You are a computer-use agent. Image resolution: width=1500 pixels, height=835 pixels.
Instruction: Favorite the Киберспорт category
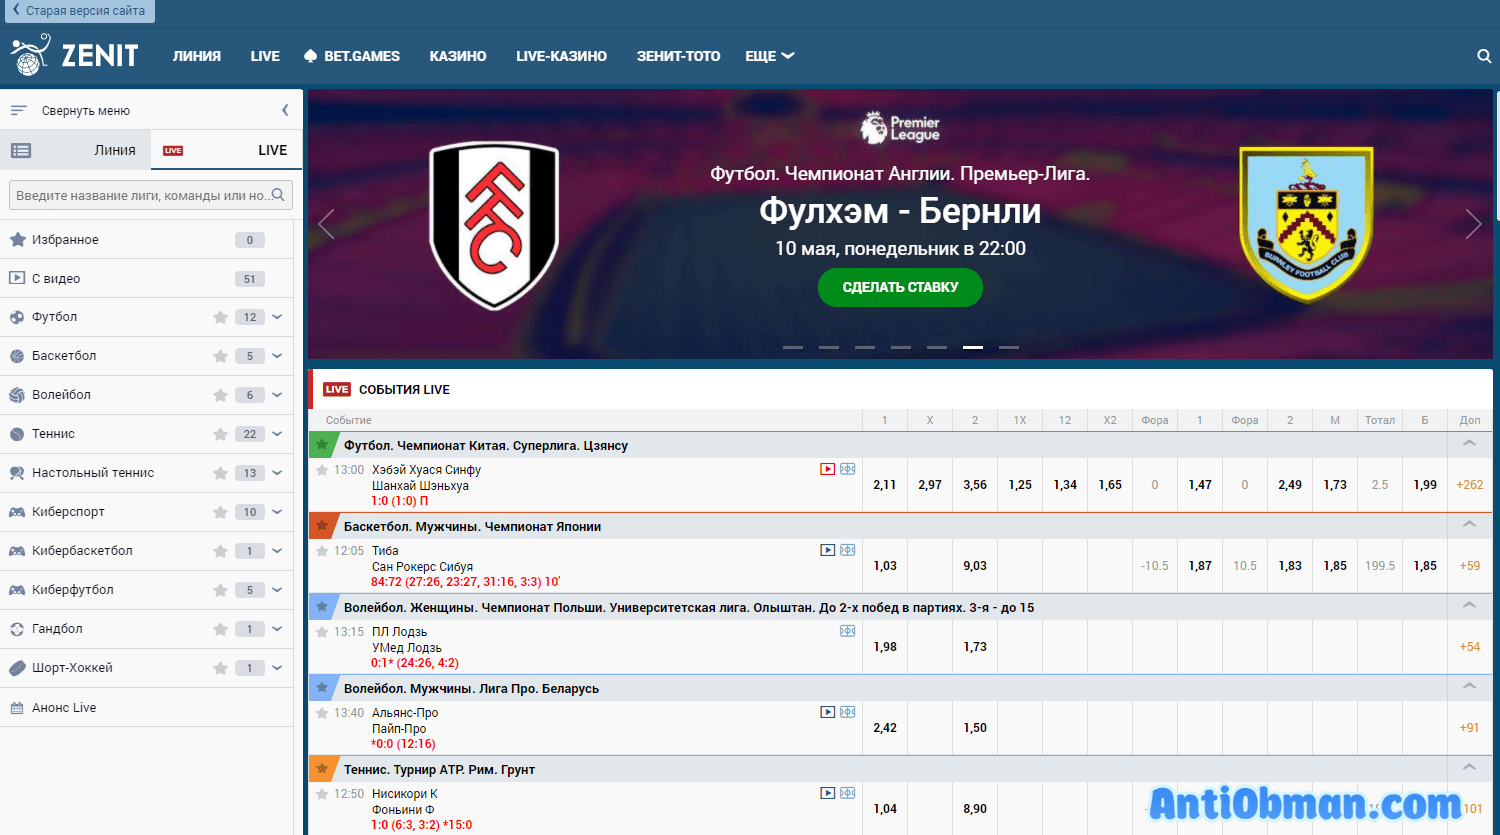click(220, 512)
